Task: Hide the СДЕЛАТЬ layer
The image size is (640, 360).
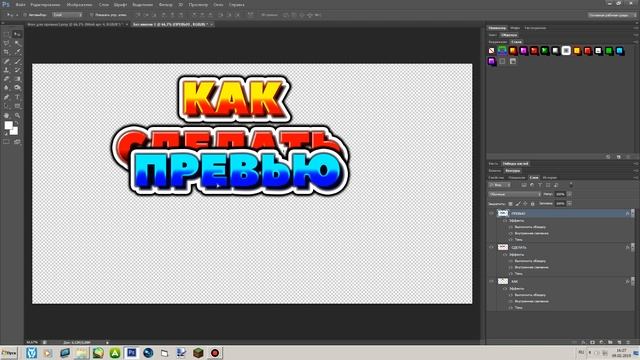Action: pyautogui.click(x=491, y=247)
